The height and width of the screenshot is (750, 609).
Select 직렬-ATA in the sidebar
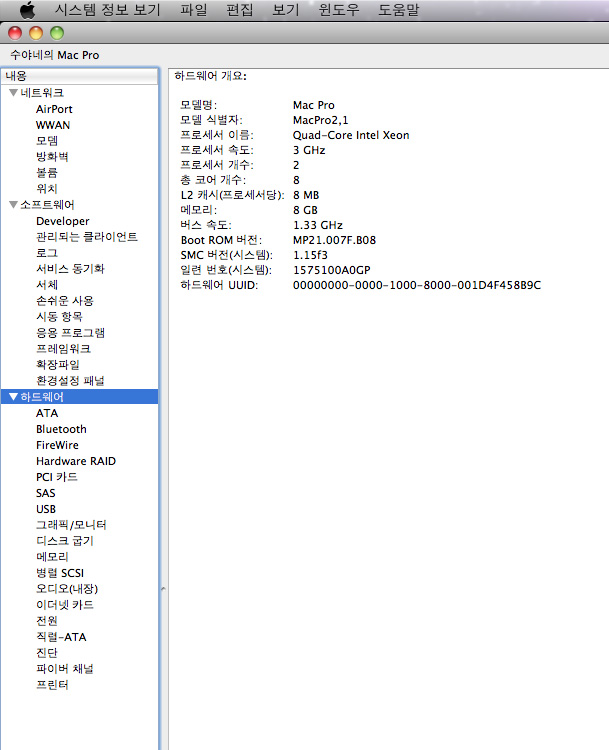[x=61, y=637]
